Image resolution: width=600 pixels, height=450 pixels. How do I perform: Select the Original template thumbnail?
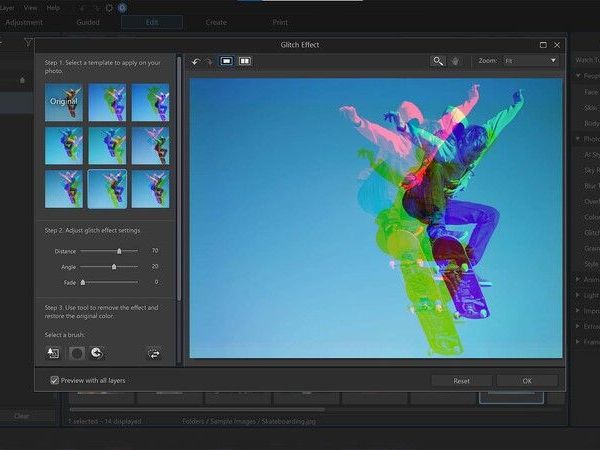pyautogui.click(x=64, y=102)
